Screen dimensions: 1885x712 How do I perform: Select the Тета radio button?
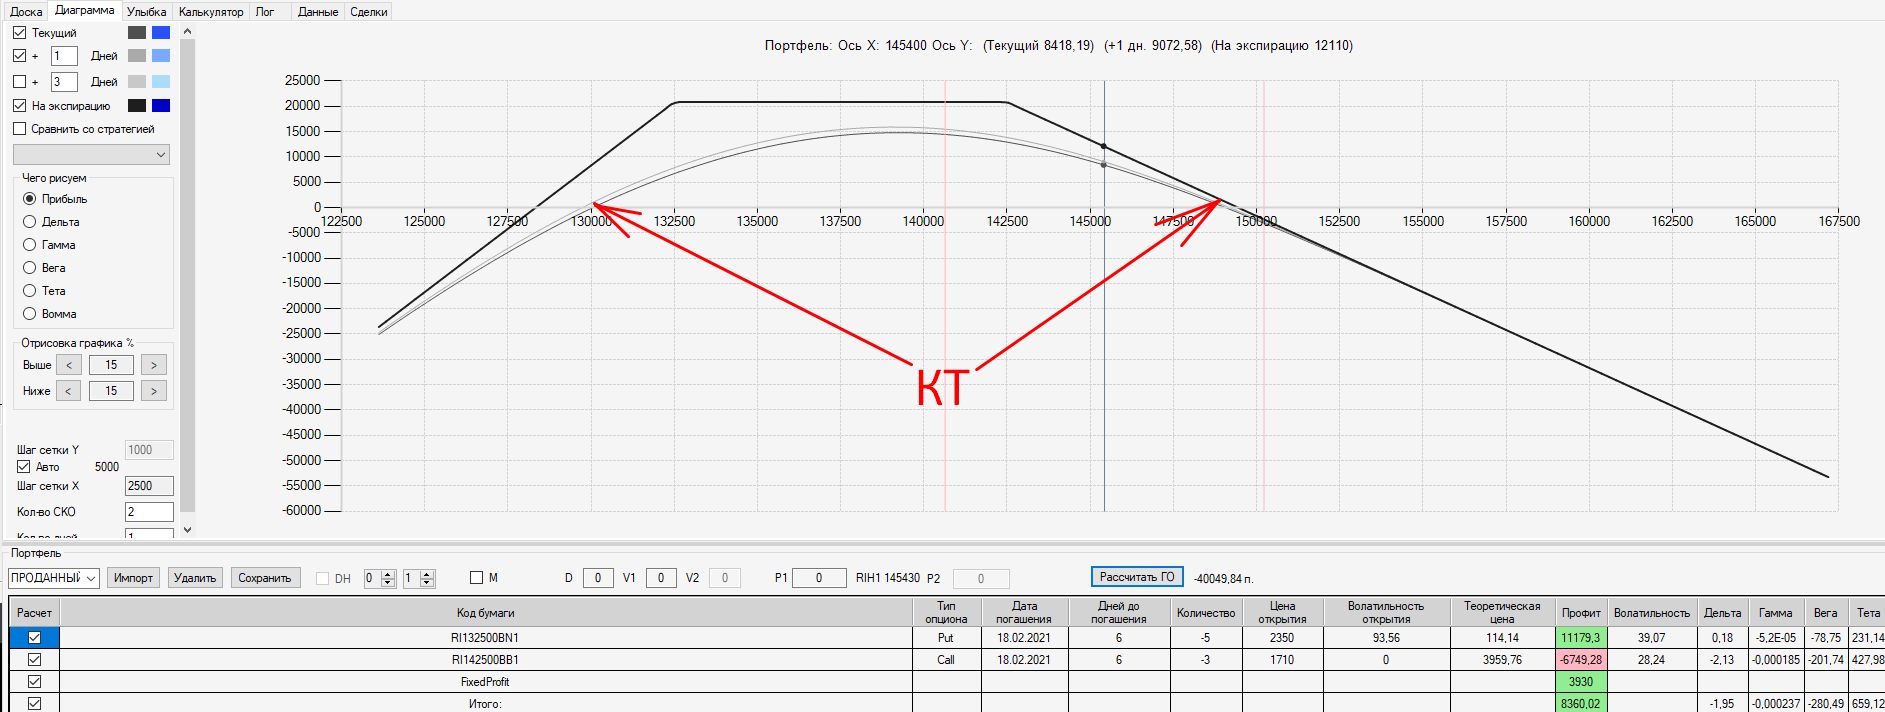(30, 291)
